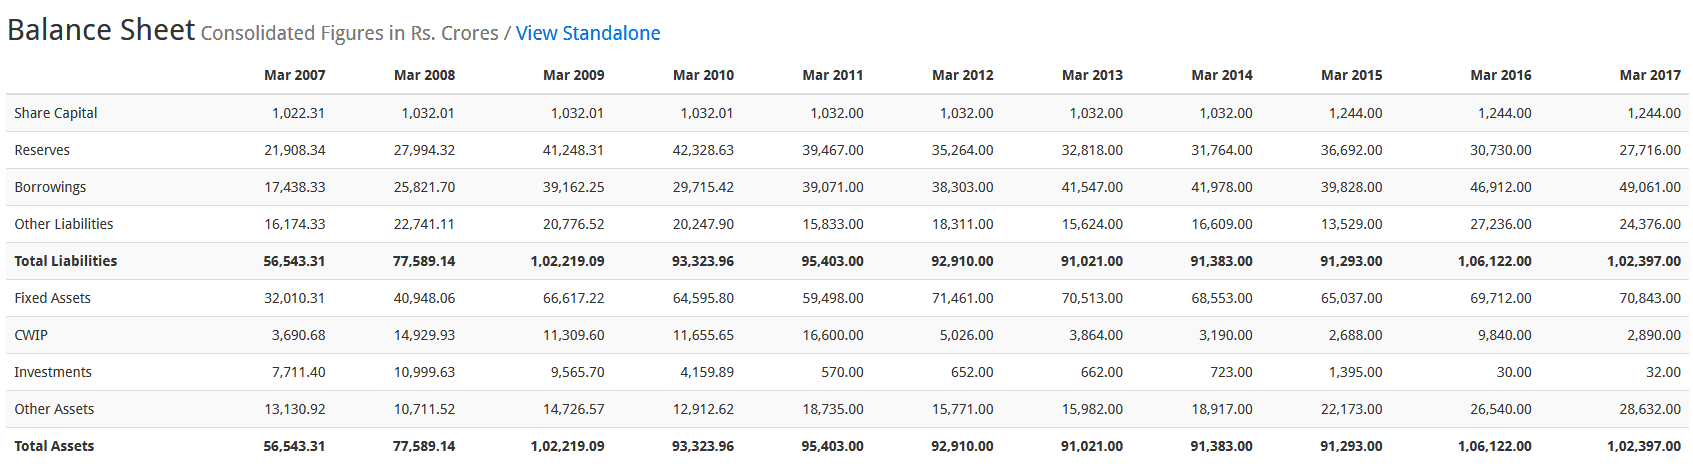The image size is (1693, 466).
Task: Select Mar 2008 CWIP value 14,929.93
Action: tap(424, 335)
